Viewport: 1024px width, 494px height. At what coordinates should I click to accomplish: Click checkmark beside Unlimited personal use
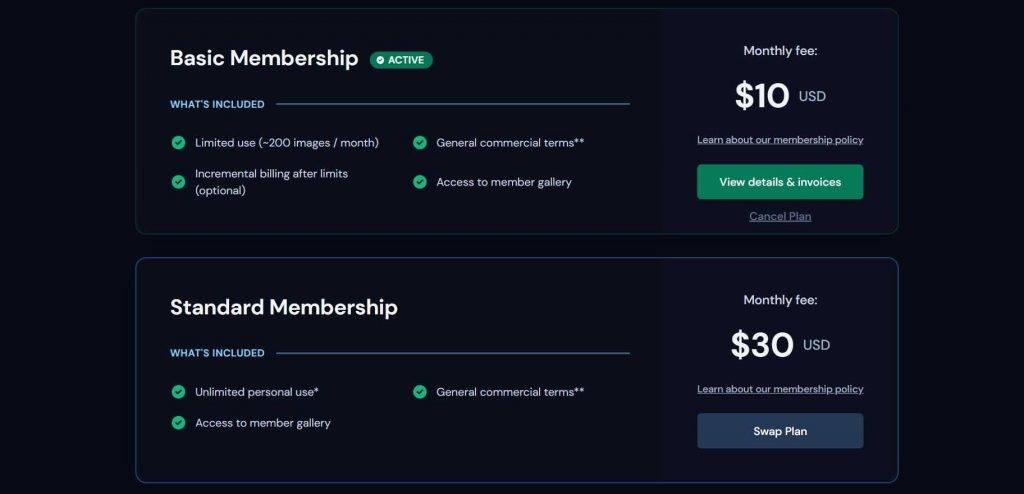coord(178,392)
